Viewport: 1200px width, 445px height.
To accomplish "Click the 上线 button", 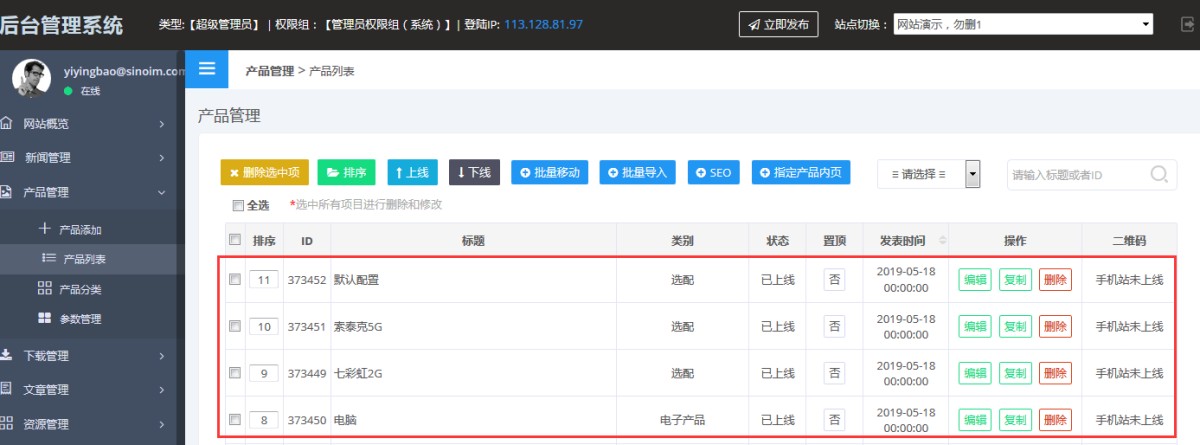I will click(x=412, y=172).
